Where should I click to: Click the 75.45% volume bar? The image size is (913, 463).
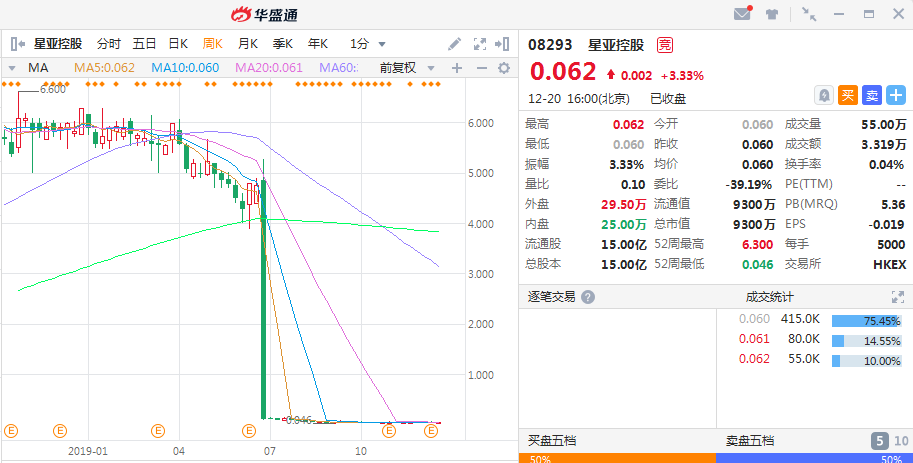(x=866, y=321)
